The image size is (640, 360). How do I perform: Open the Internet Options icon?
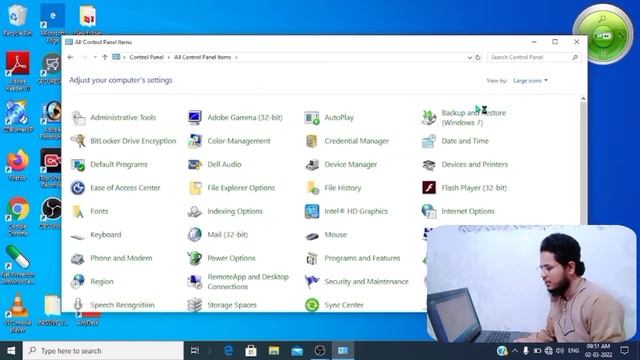pos(429,211)
